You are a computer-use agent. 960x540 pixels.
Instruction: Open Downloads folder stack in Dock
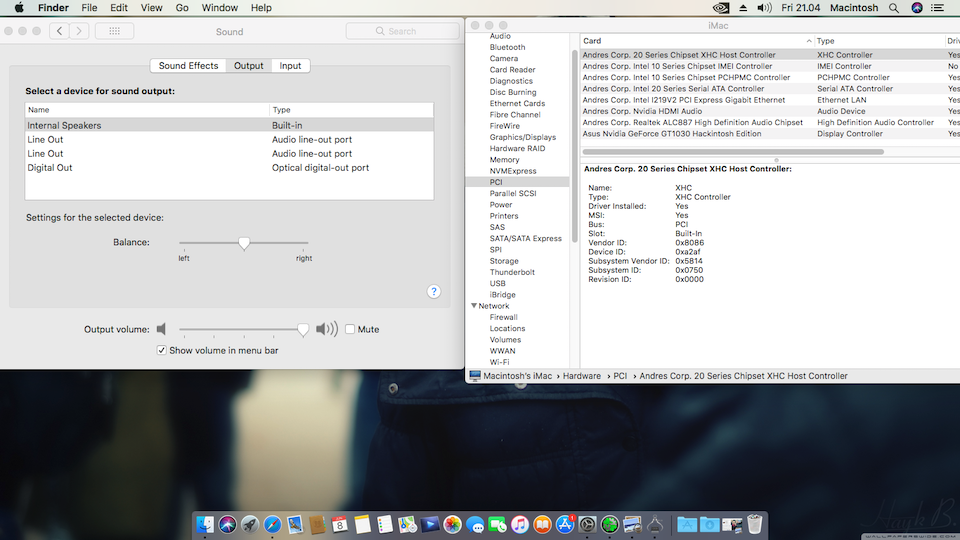(x=710, y=525)
